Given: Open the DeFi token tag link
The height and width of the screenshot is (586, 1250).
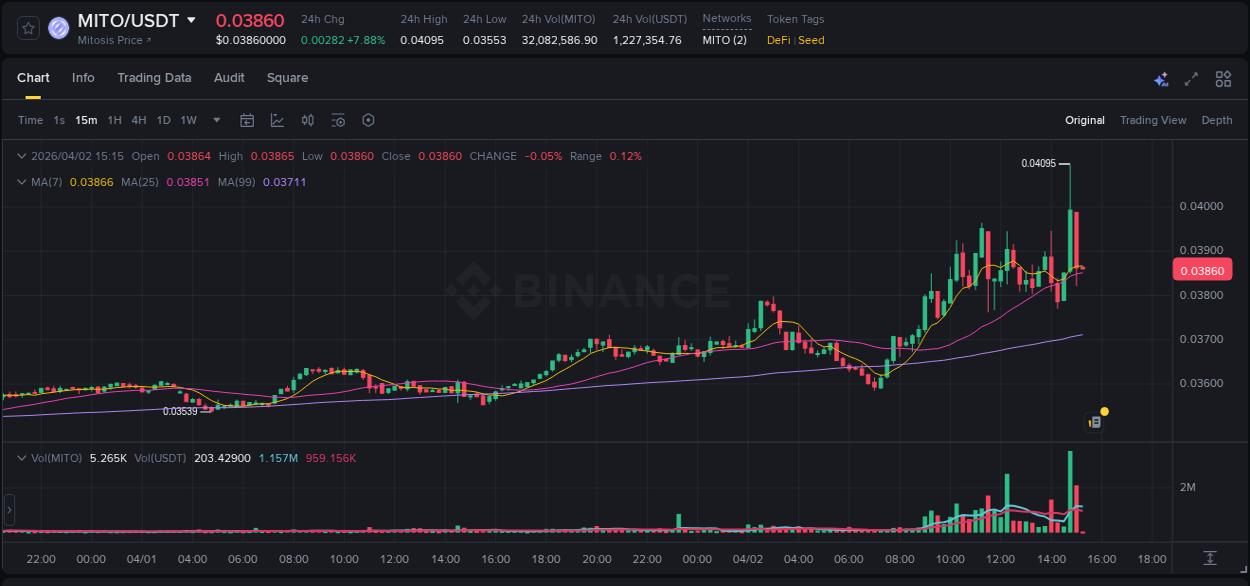Looking at the screenshot, I should click(778, 40).
